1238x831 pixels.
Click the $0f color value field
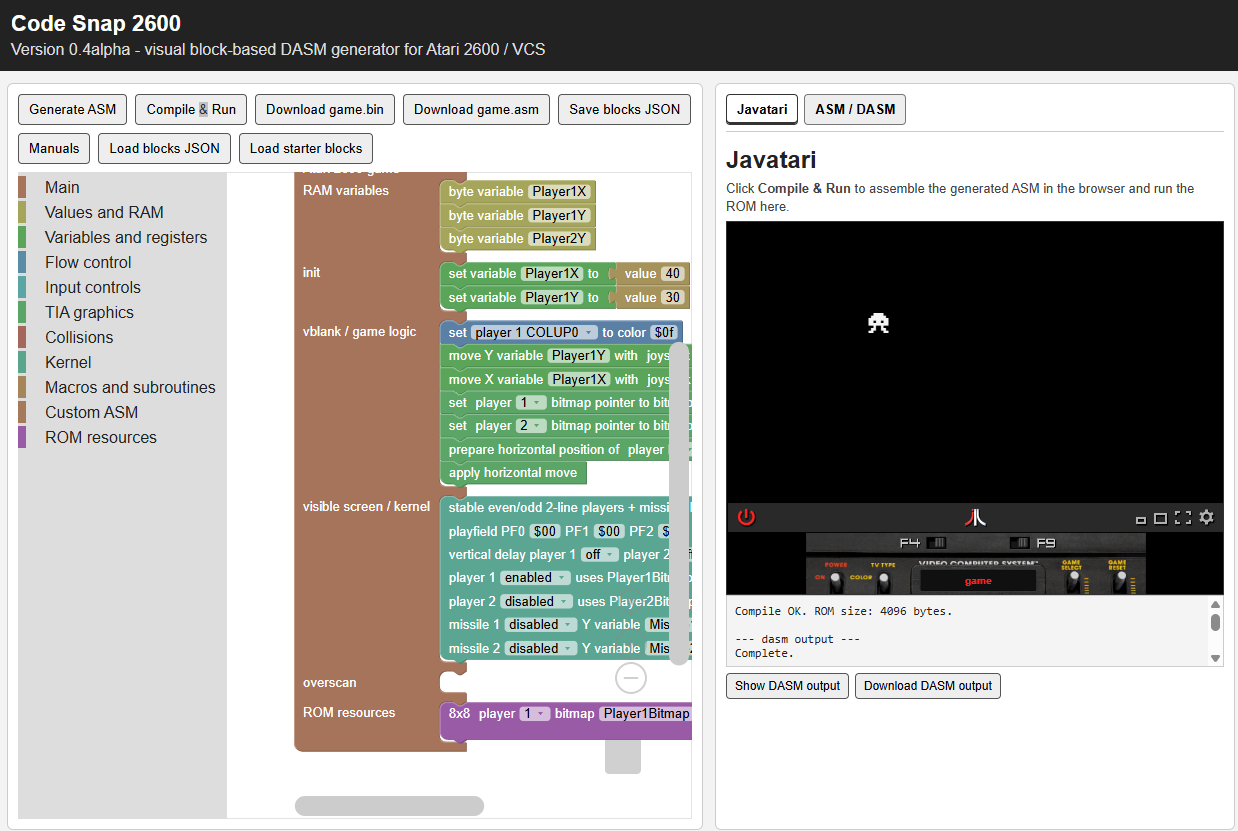tap(664, 332)
